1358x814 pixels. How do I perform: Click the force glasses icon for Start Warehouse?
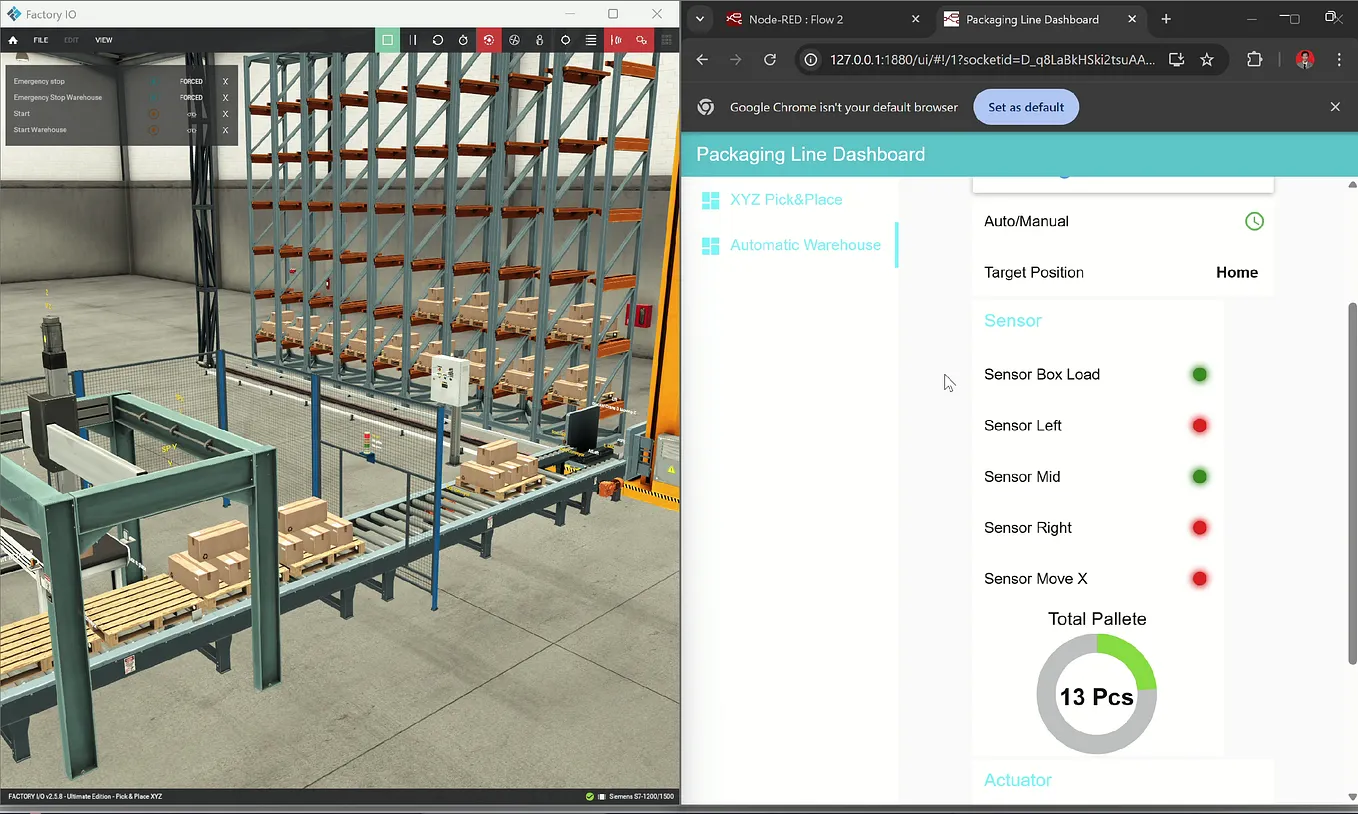point(191,130)
